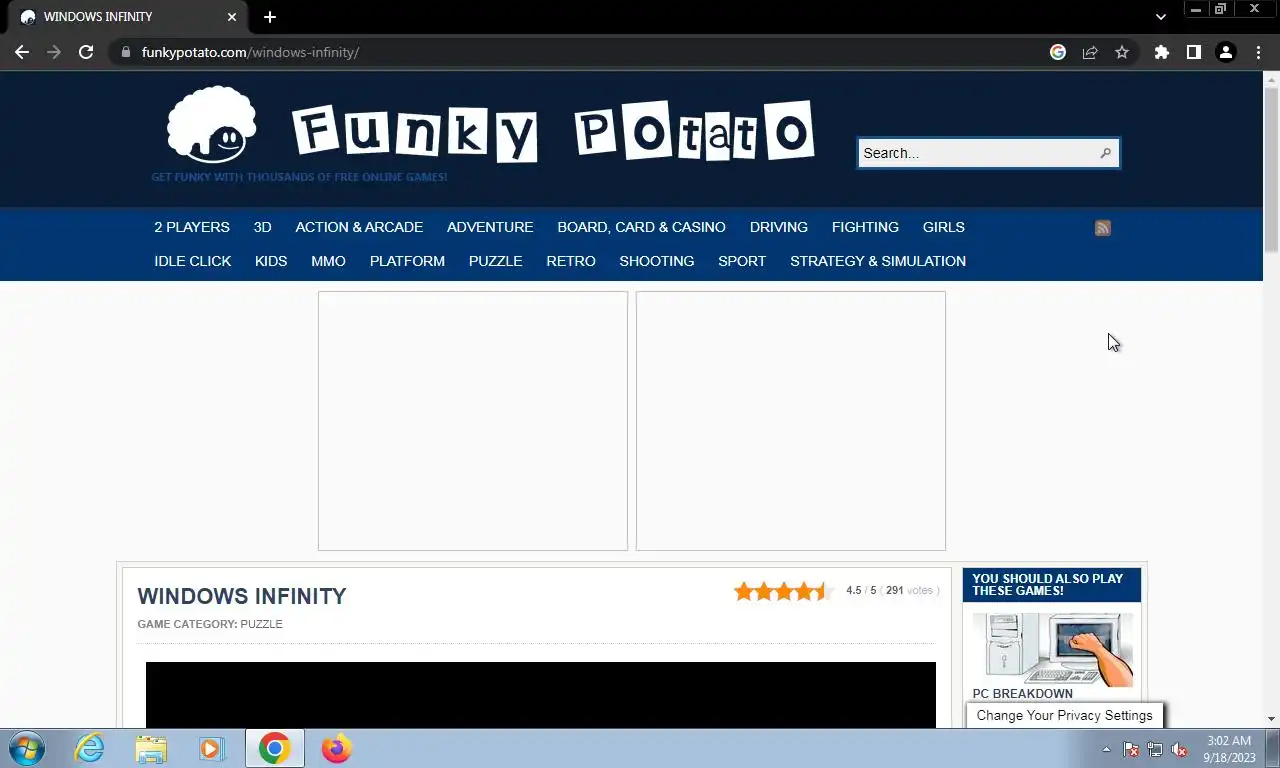Open Action Center flag icon
The width and height of the screenshot is (1280, 768).
(1131, 749)
